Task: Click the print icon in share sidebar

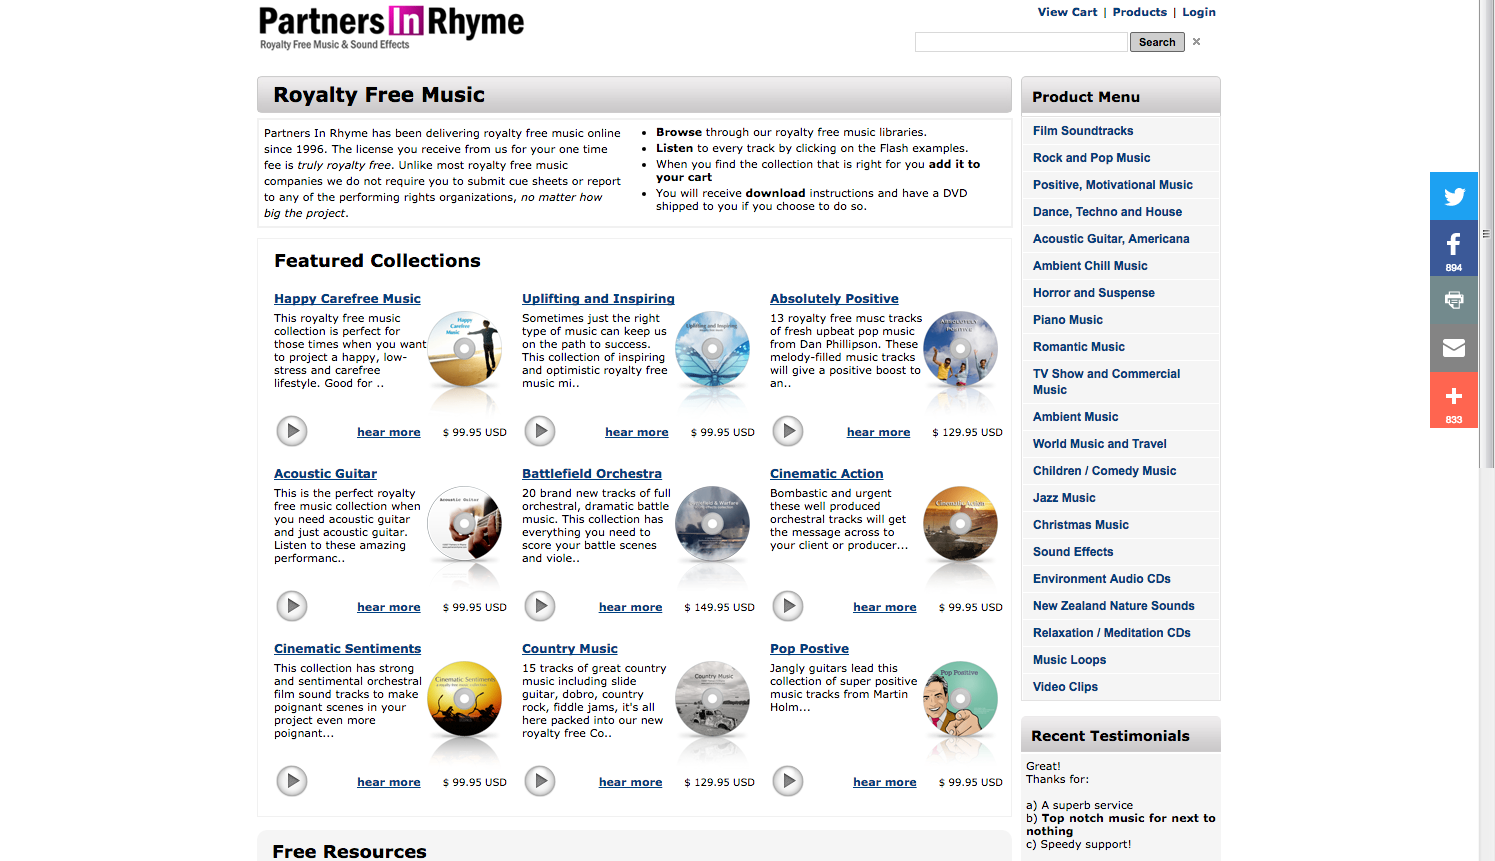Action: click(x=1454, y=299)
